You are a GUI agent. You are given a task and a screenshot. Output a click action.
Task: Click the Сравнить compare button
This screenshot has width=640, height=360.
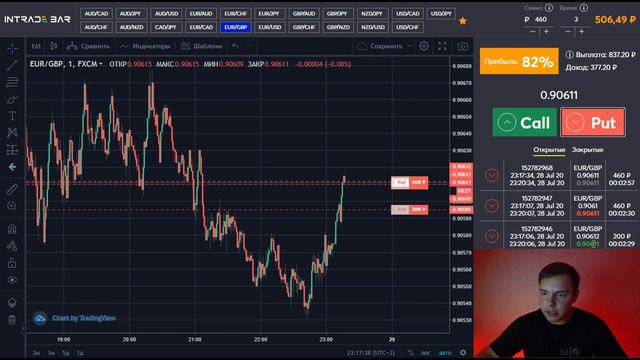(88, 46)
